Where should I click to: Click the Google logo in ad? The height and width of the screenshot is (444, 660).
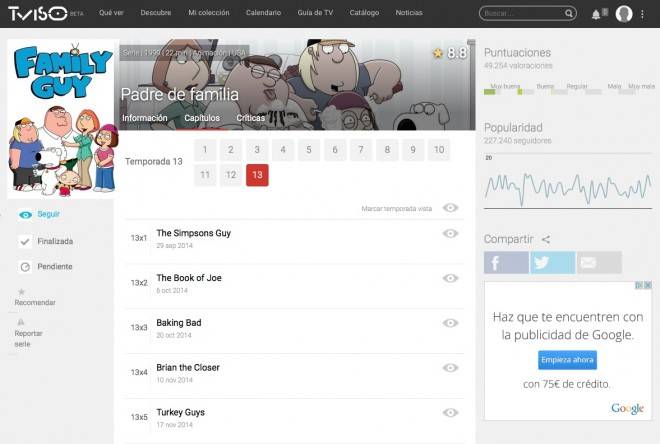tap(628, 408)
